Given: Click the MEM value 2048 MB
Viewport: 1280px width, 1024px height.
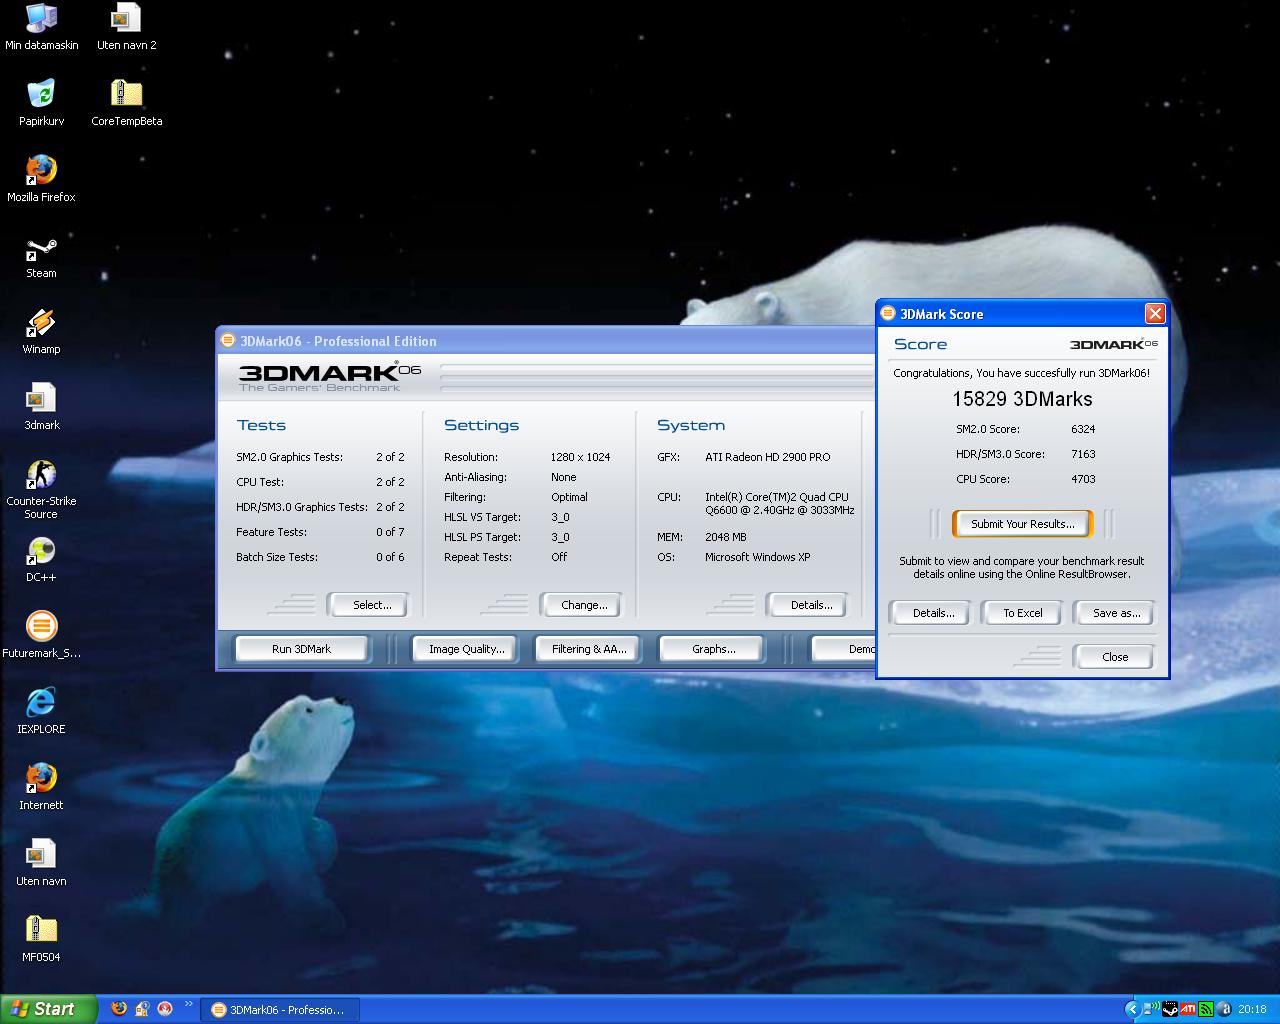Looking at the screenshot, I should tap(725, 537).
